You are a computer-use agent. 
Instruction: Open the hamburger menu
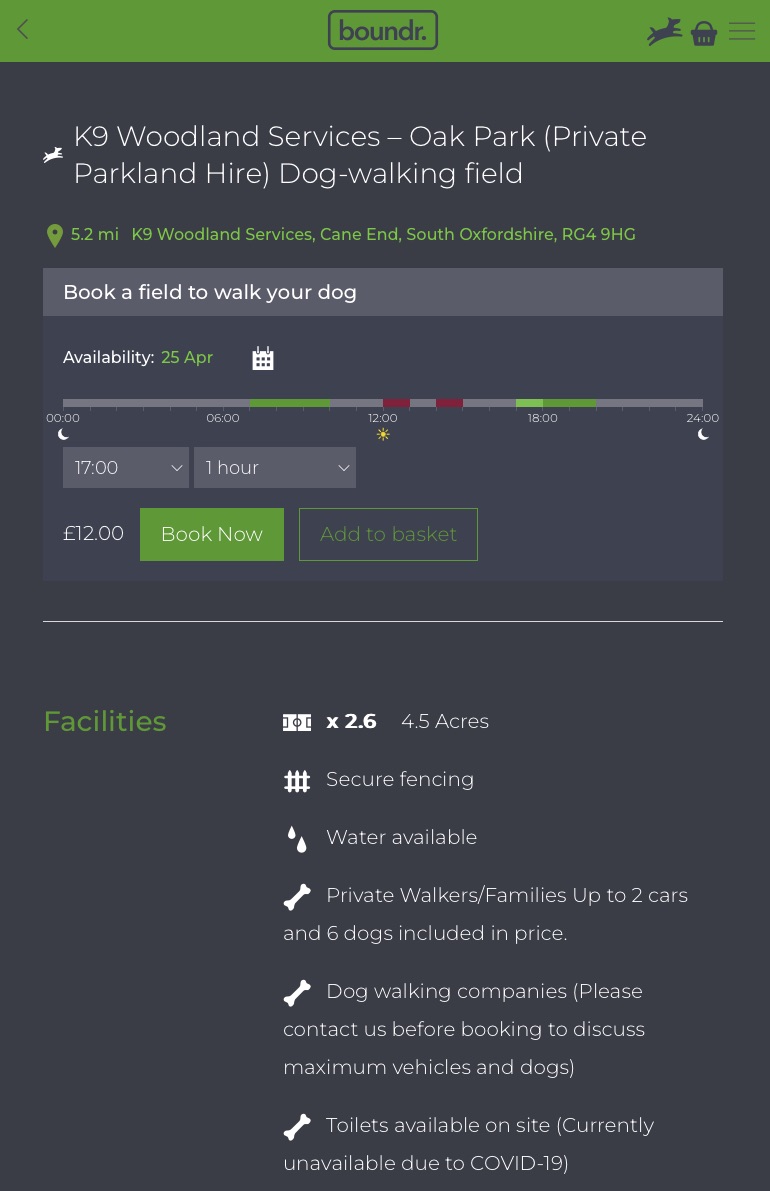742,31
